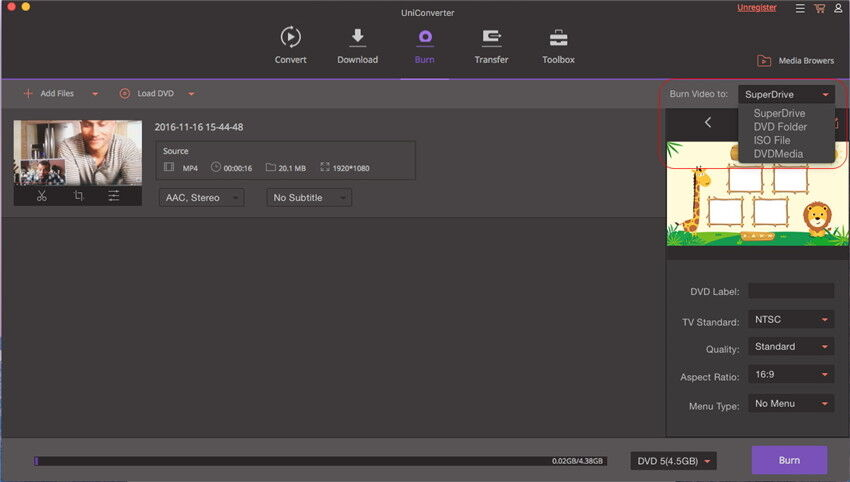Choose ISO File burn destination
Image resolution: width=850 pixels, height=482 pixels.
[x=772, y=141]
